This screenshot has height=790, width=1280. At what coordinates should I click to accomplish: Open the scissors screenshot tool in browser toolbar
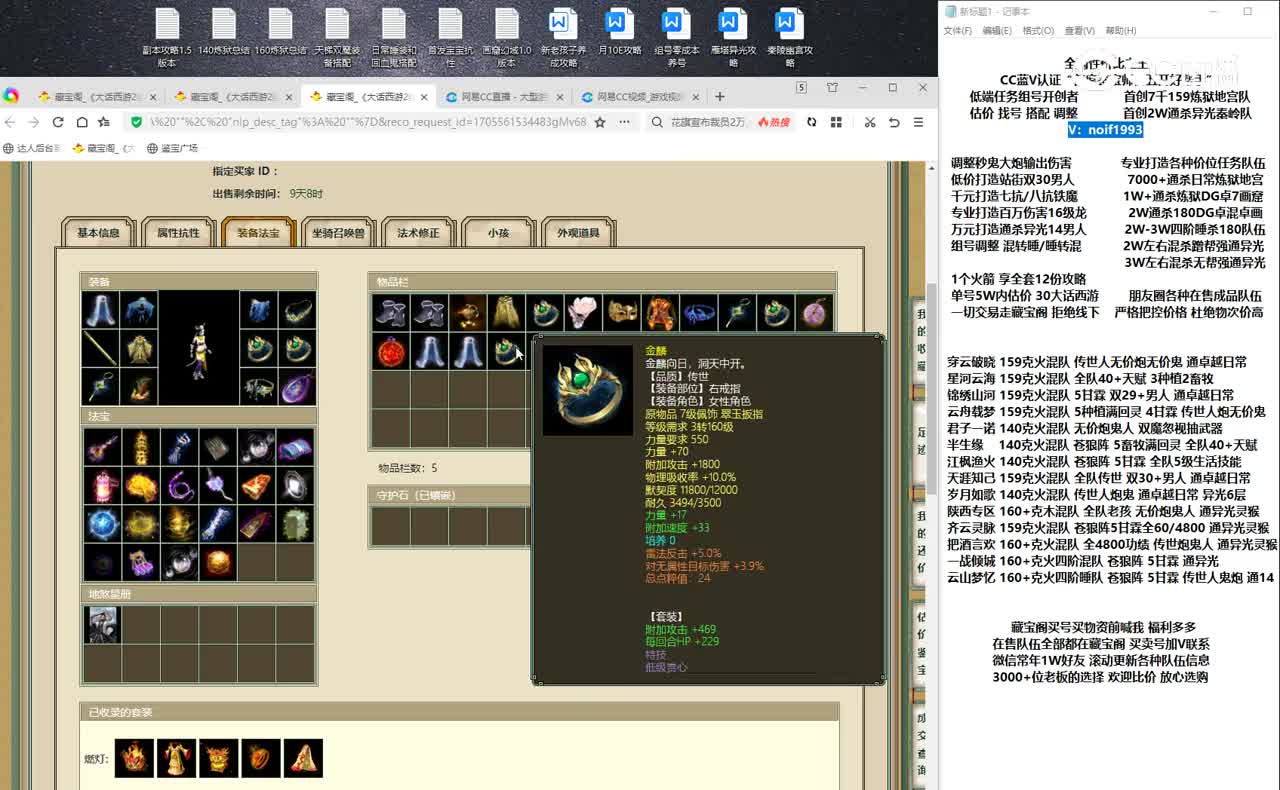(869, 122)
